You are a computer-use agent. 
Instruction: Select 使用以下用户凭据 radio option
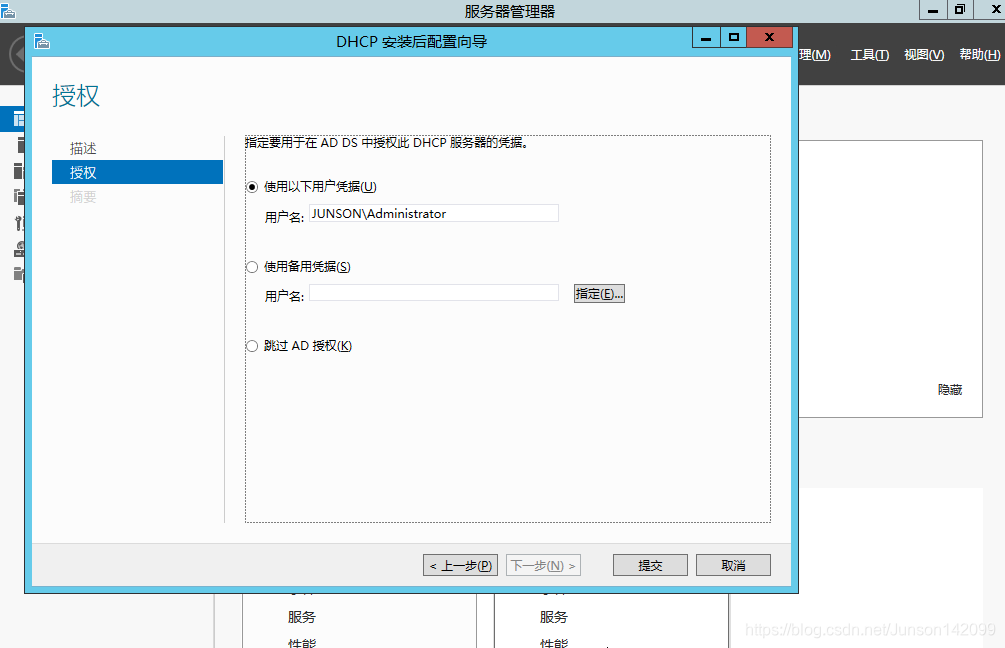tap(252, 187)
